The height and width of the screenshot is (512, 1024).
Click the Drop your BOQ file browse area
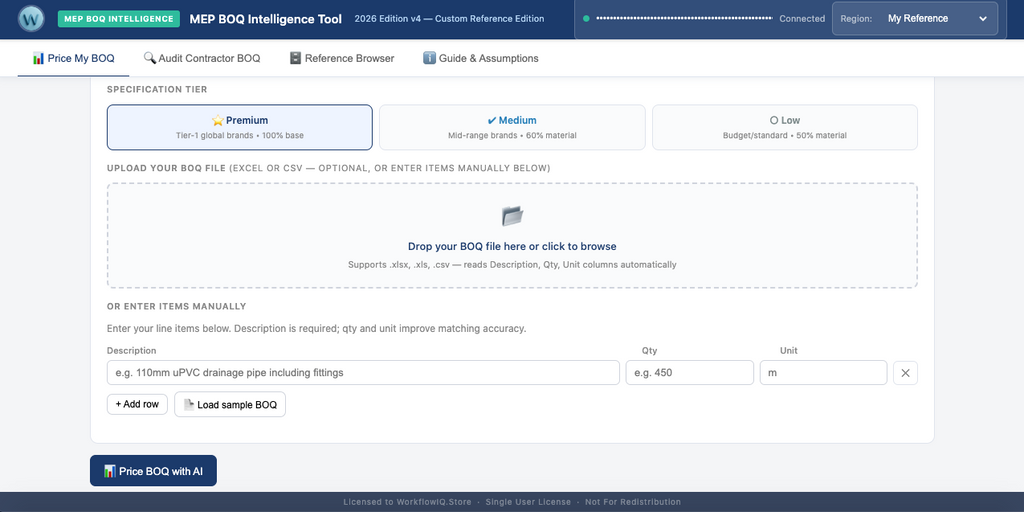click(x=512, y=236)
